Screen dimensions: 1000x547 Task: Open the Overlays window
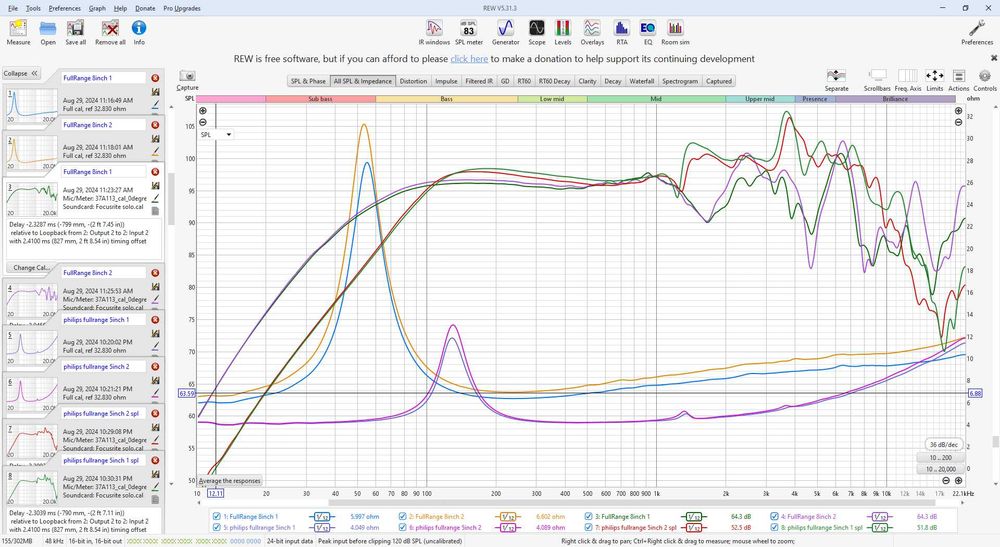click(592, 32)
